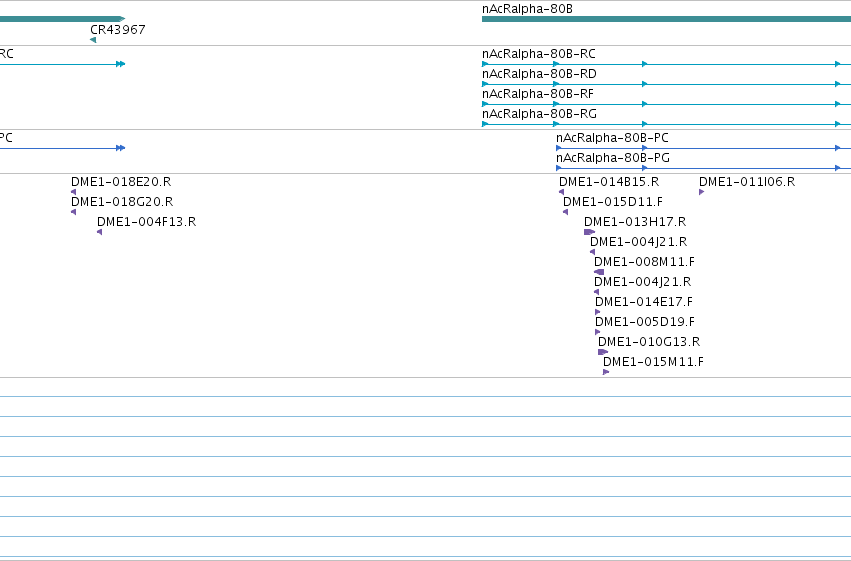Click the DME1-004F13.R arrow glyph
This screenshot has width=851, height=561.
point(99,232)
